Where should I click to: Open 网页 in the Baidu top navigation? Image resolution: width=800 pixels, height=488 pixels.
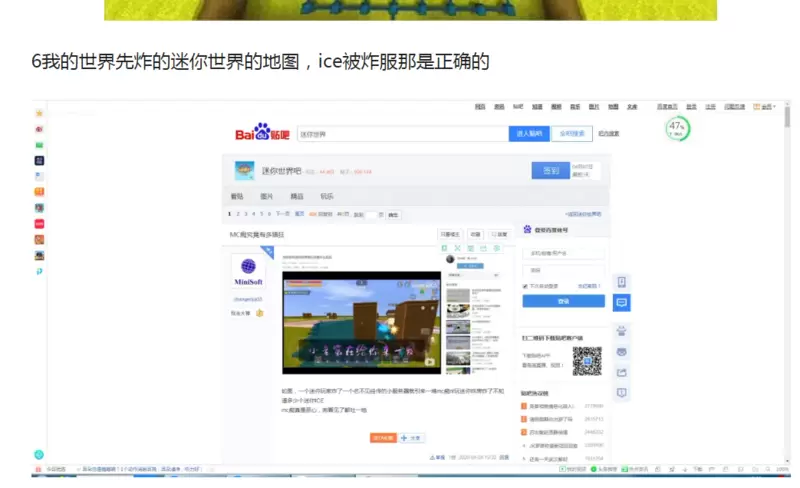(480, 107)
